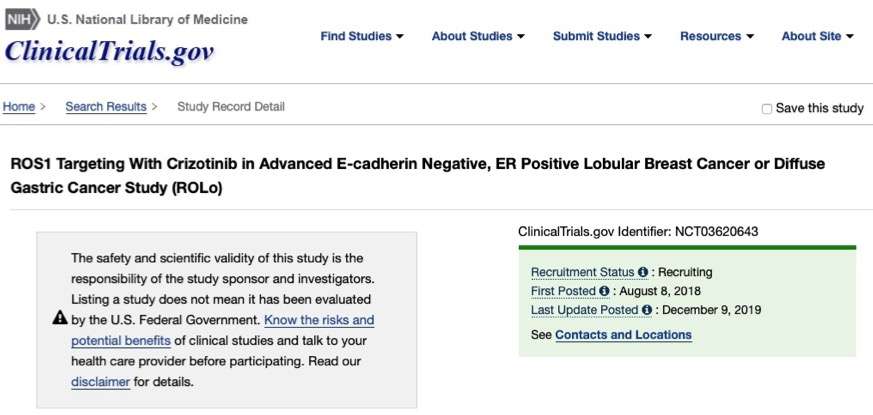Viewport: 873px width, 415px height.
Task: Click the warning triangle icon
Action: (59, 319)
